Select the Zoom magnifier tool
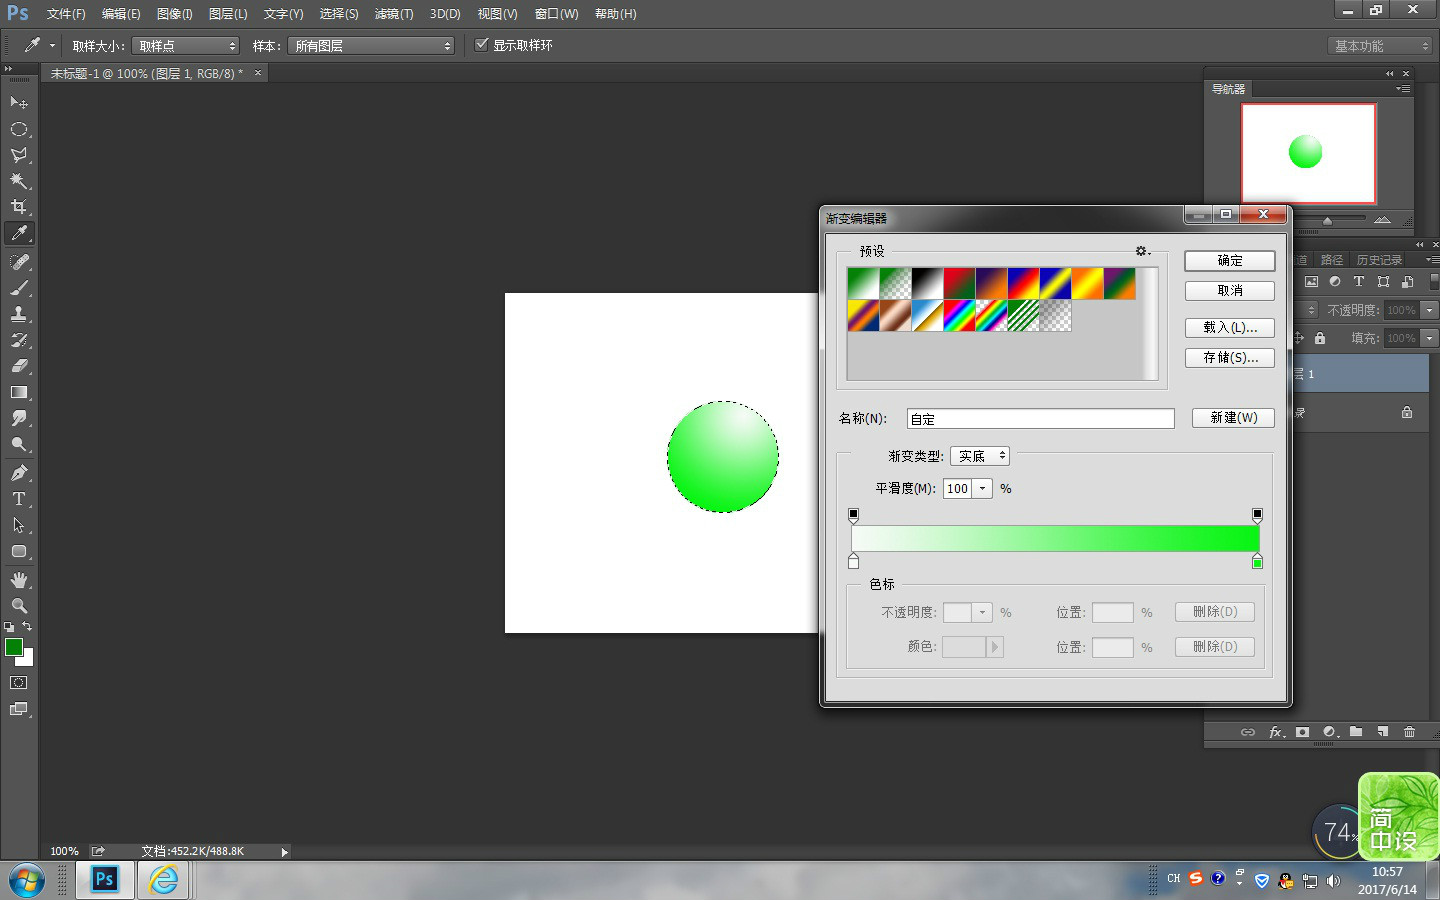 point(18,606)
